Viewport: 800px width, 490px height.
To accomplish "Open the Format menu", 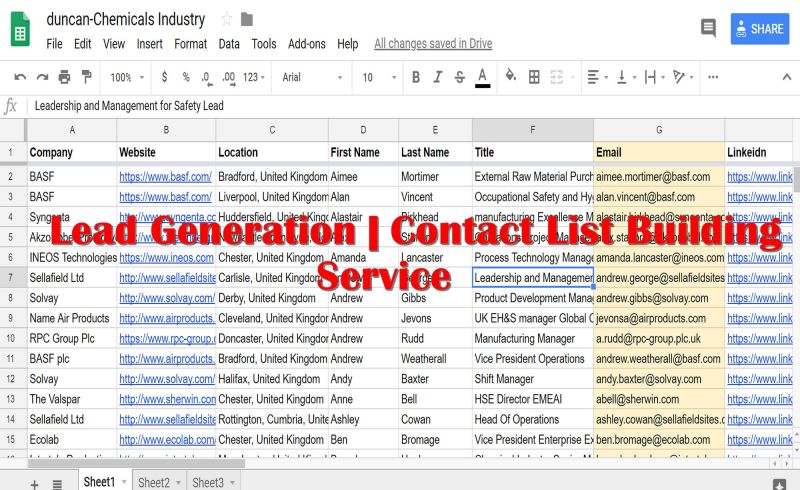I will tap(190, 44).
